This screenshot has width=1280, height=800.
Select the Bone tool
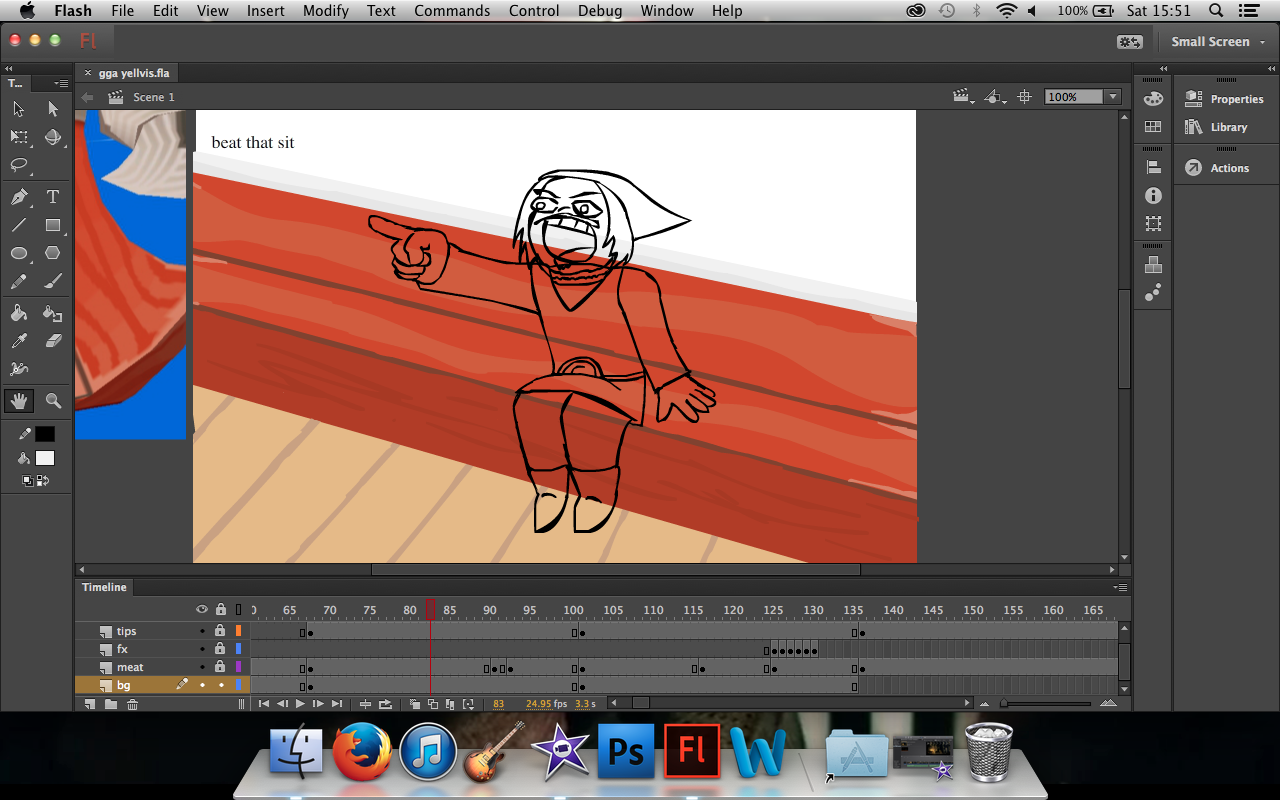[x=19, y=369]
